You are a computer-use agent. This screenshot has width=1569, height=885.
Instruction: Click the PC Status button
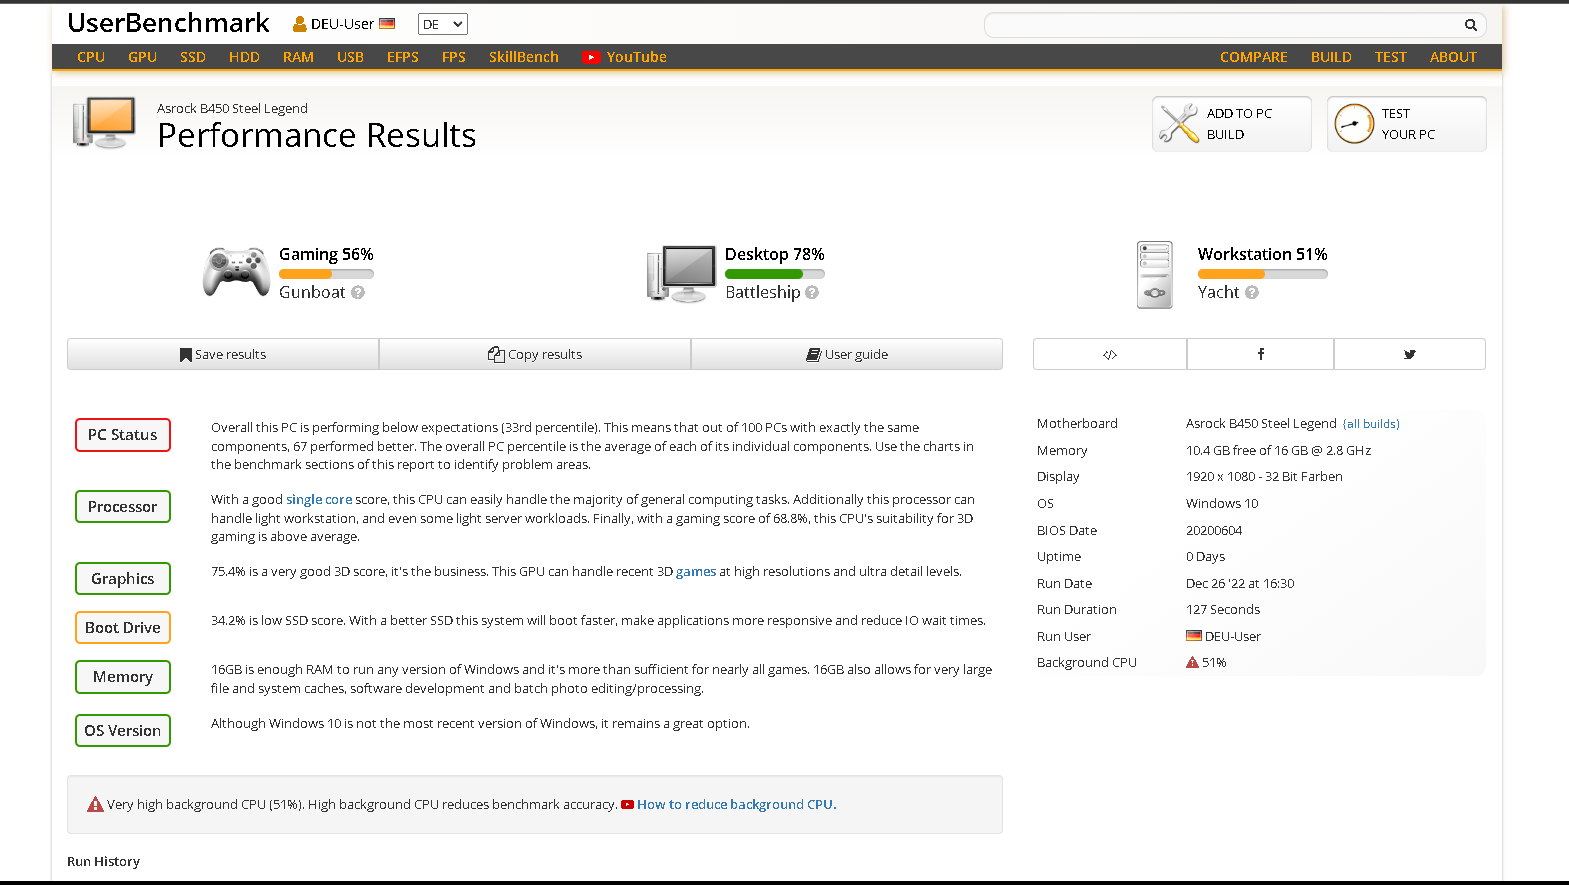(x=123, y=435)
